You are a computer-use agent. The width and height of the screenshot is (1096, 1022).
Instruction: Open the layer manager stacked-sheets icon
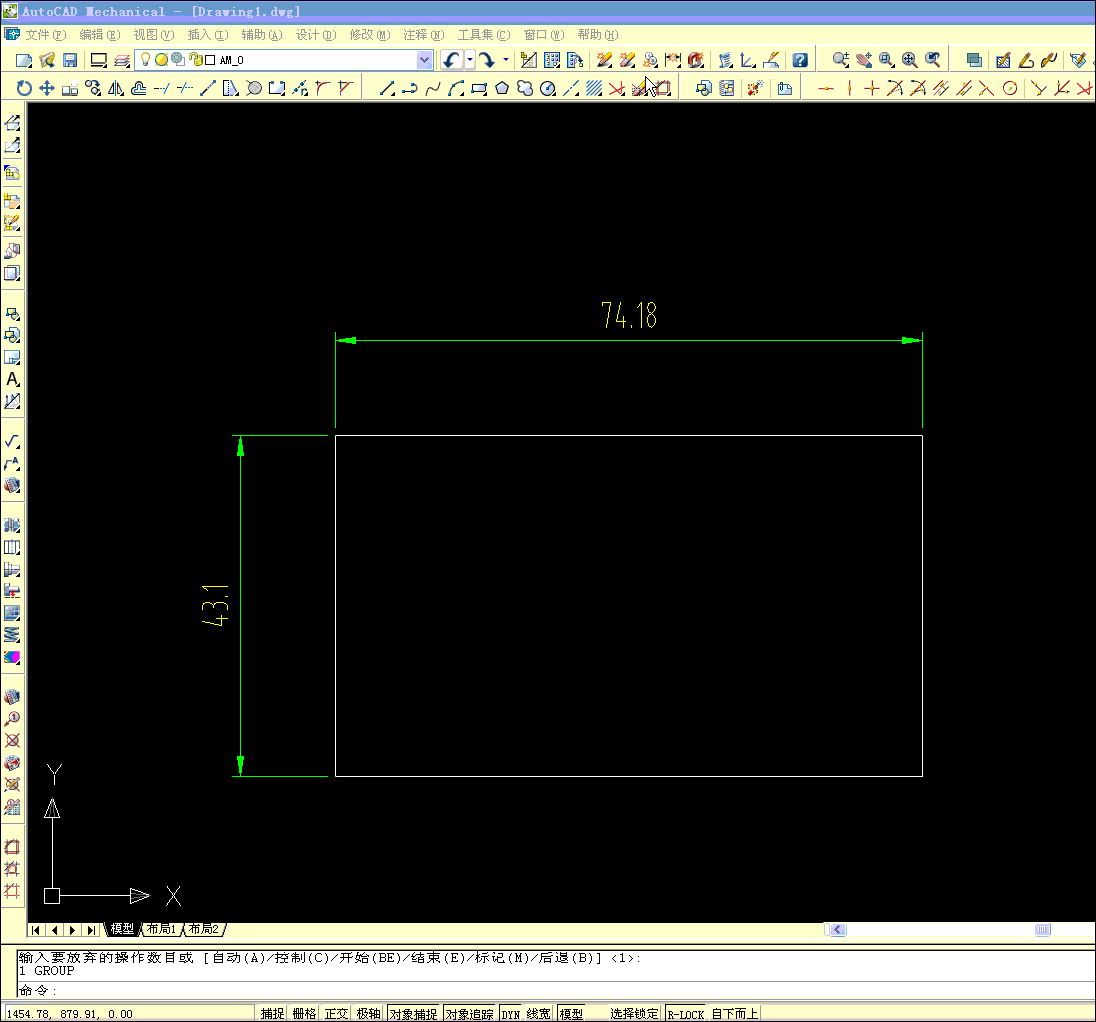click(122, 61)
